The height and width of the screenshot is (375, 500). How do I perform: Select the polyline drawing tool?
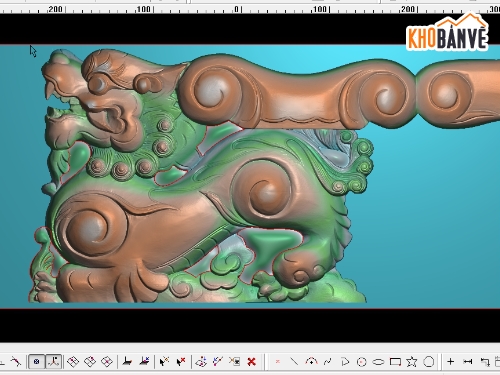(345, 362)
